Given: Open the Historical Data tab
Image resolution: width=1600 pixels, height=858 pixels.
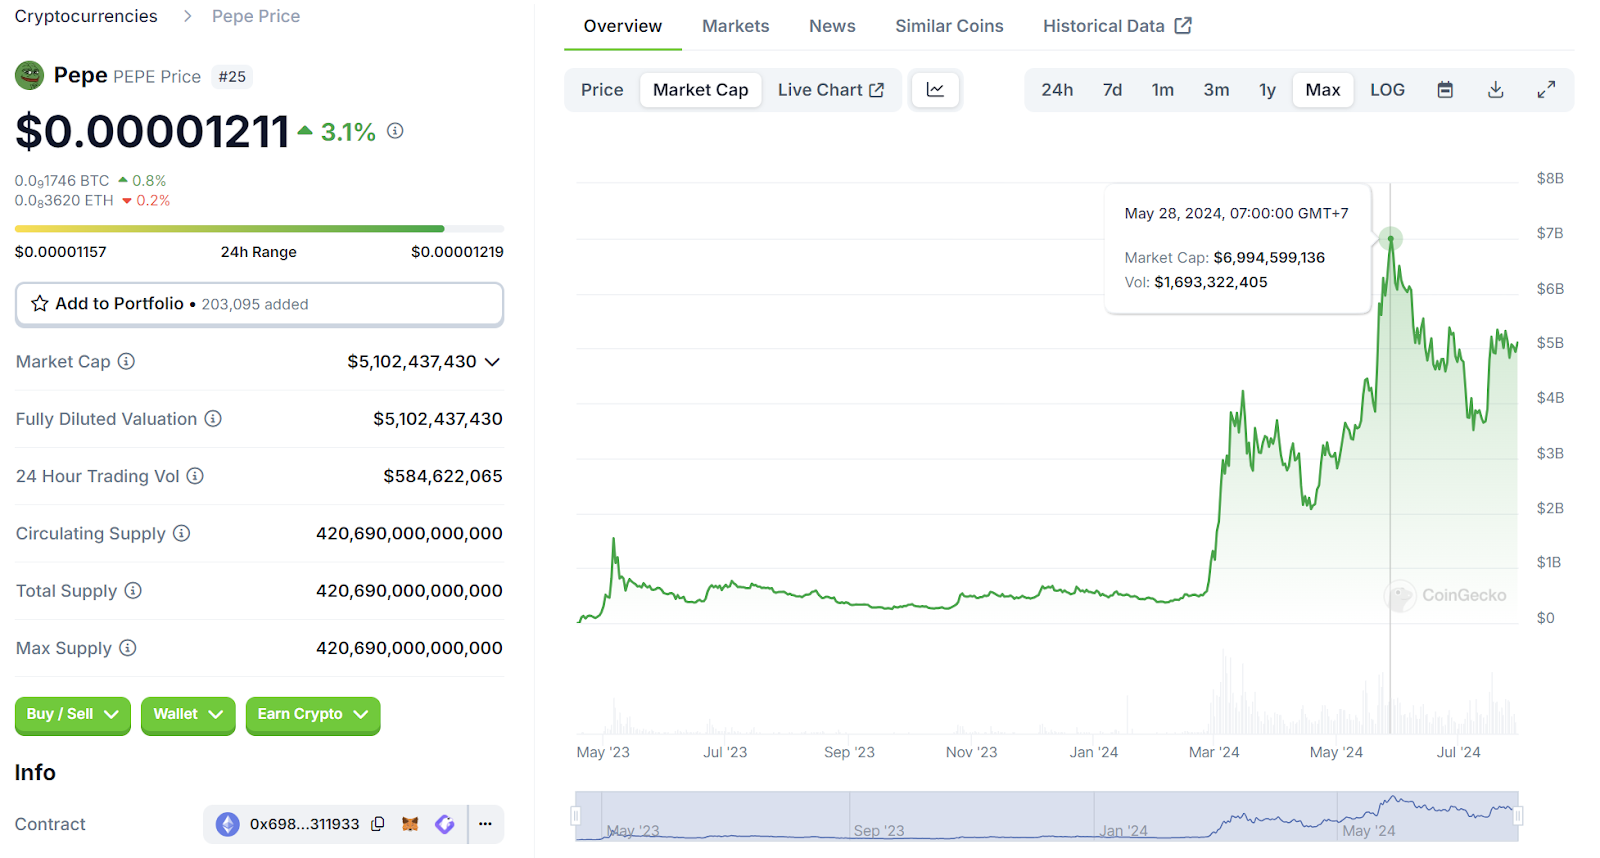Looking at the screenshot, I should click(x=1117, y=26).
